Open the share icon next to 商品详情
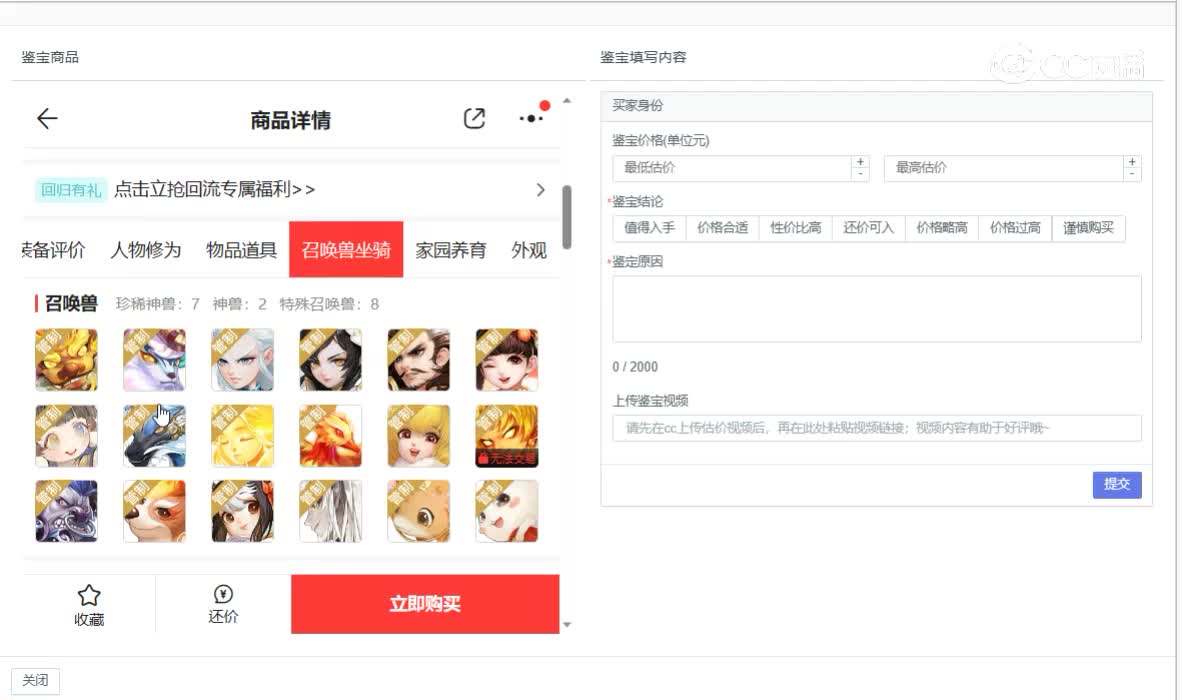Screen dimensions: 1182x700 (474, 117)
